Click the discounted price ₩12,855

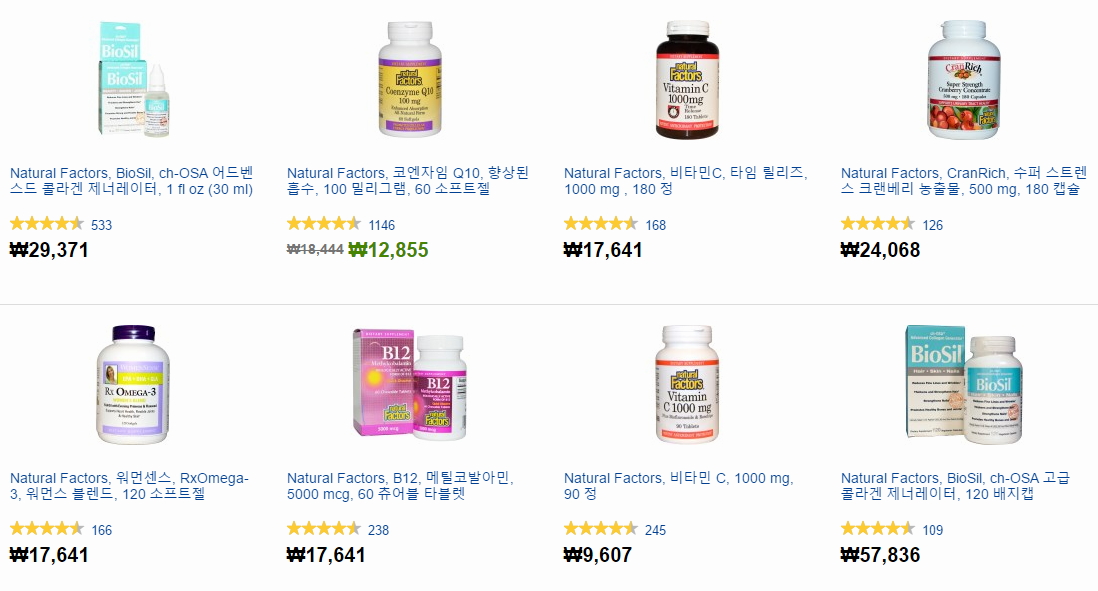click(x=389, y=250)
